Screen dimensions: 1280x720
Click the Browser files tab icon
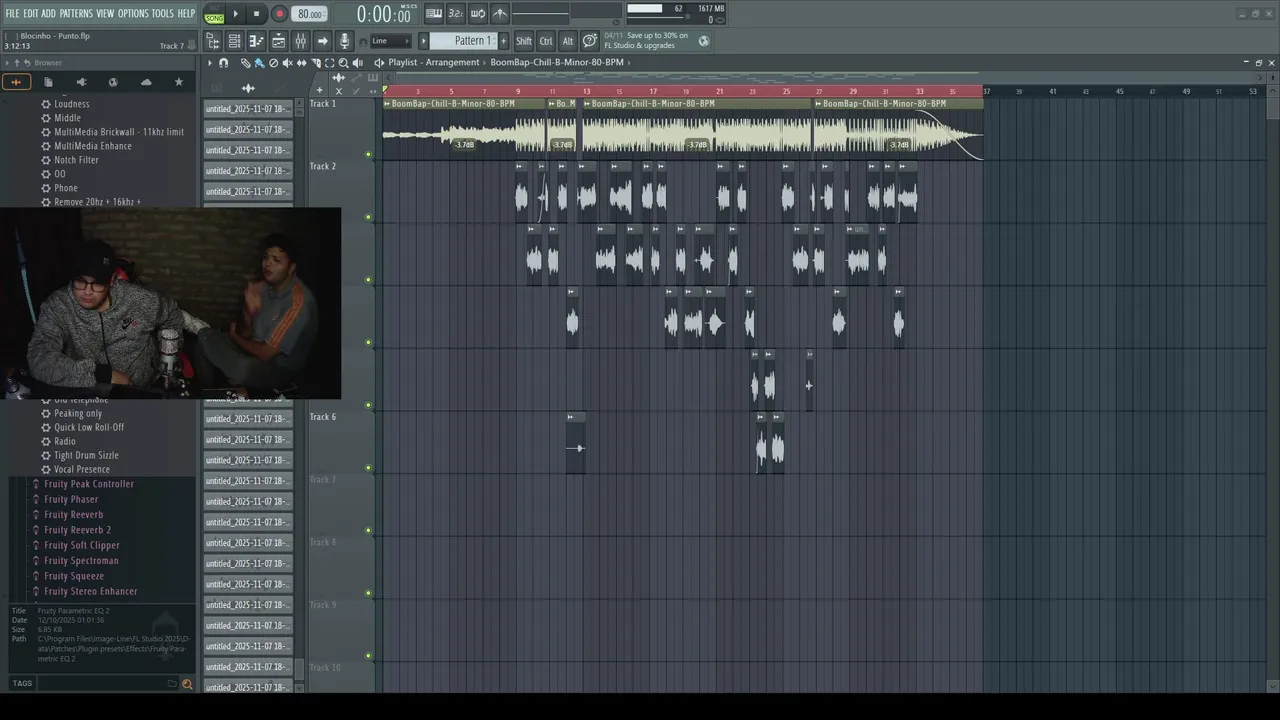click(x=48, y=82)
